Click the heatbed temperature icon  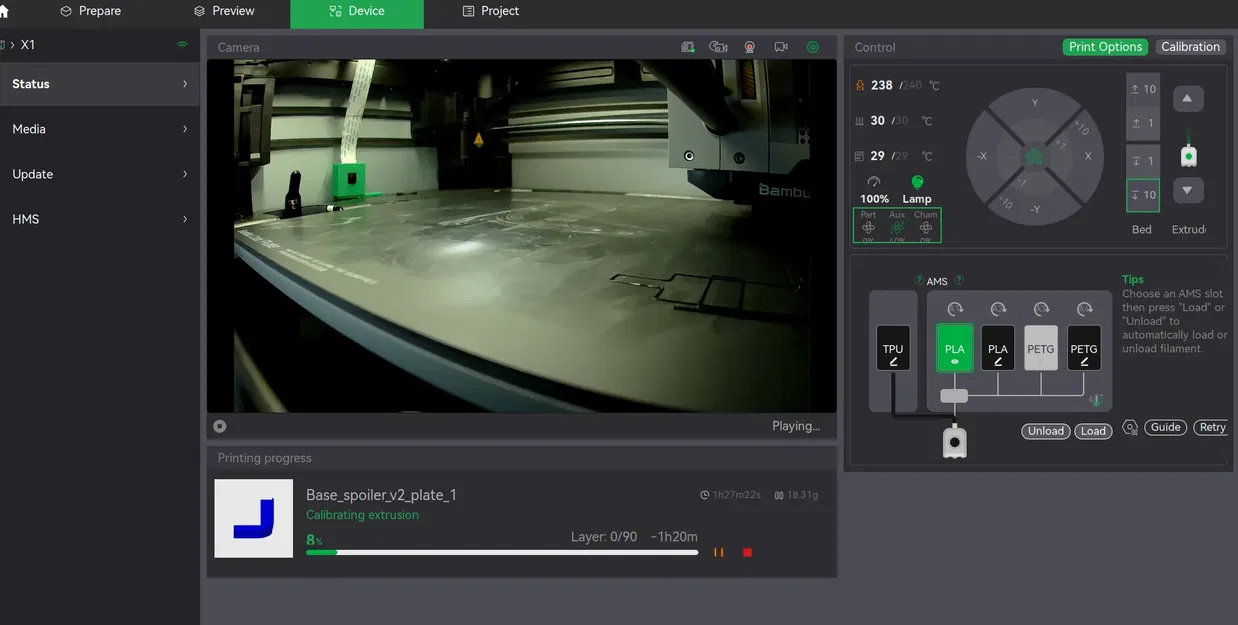coord(859,121)
